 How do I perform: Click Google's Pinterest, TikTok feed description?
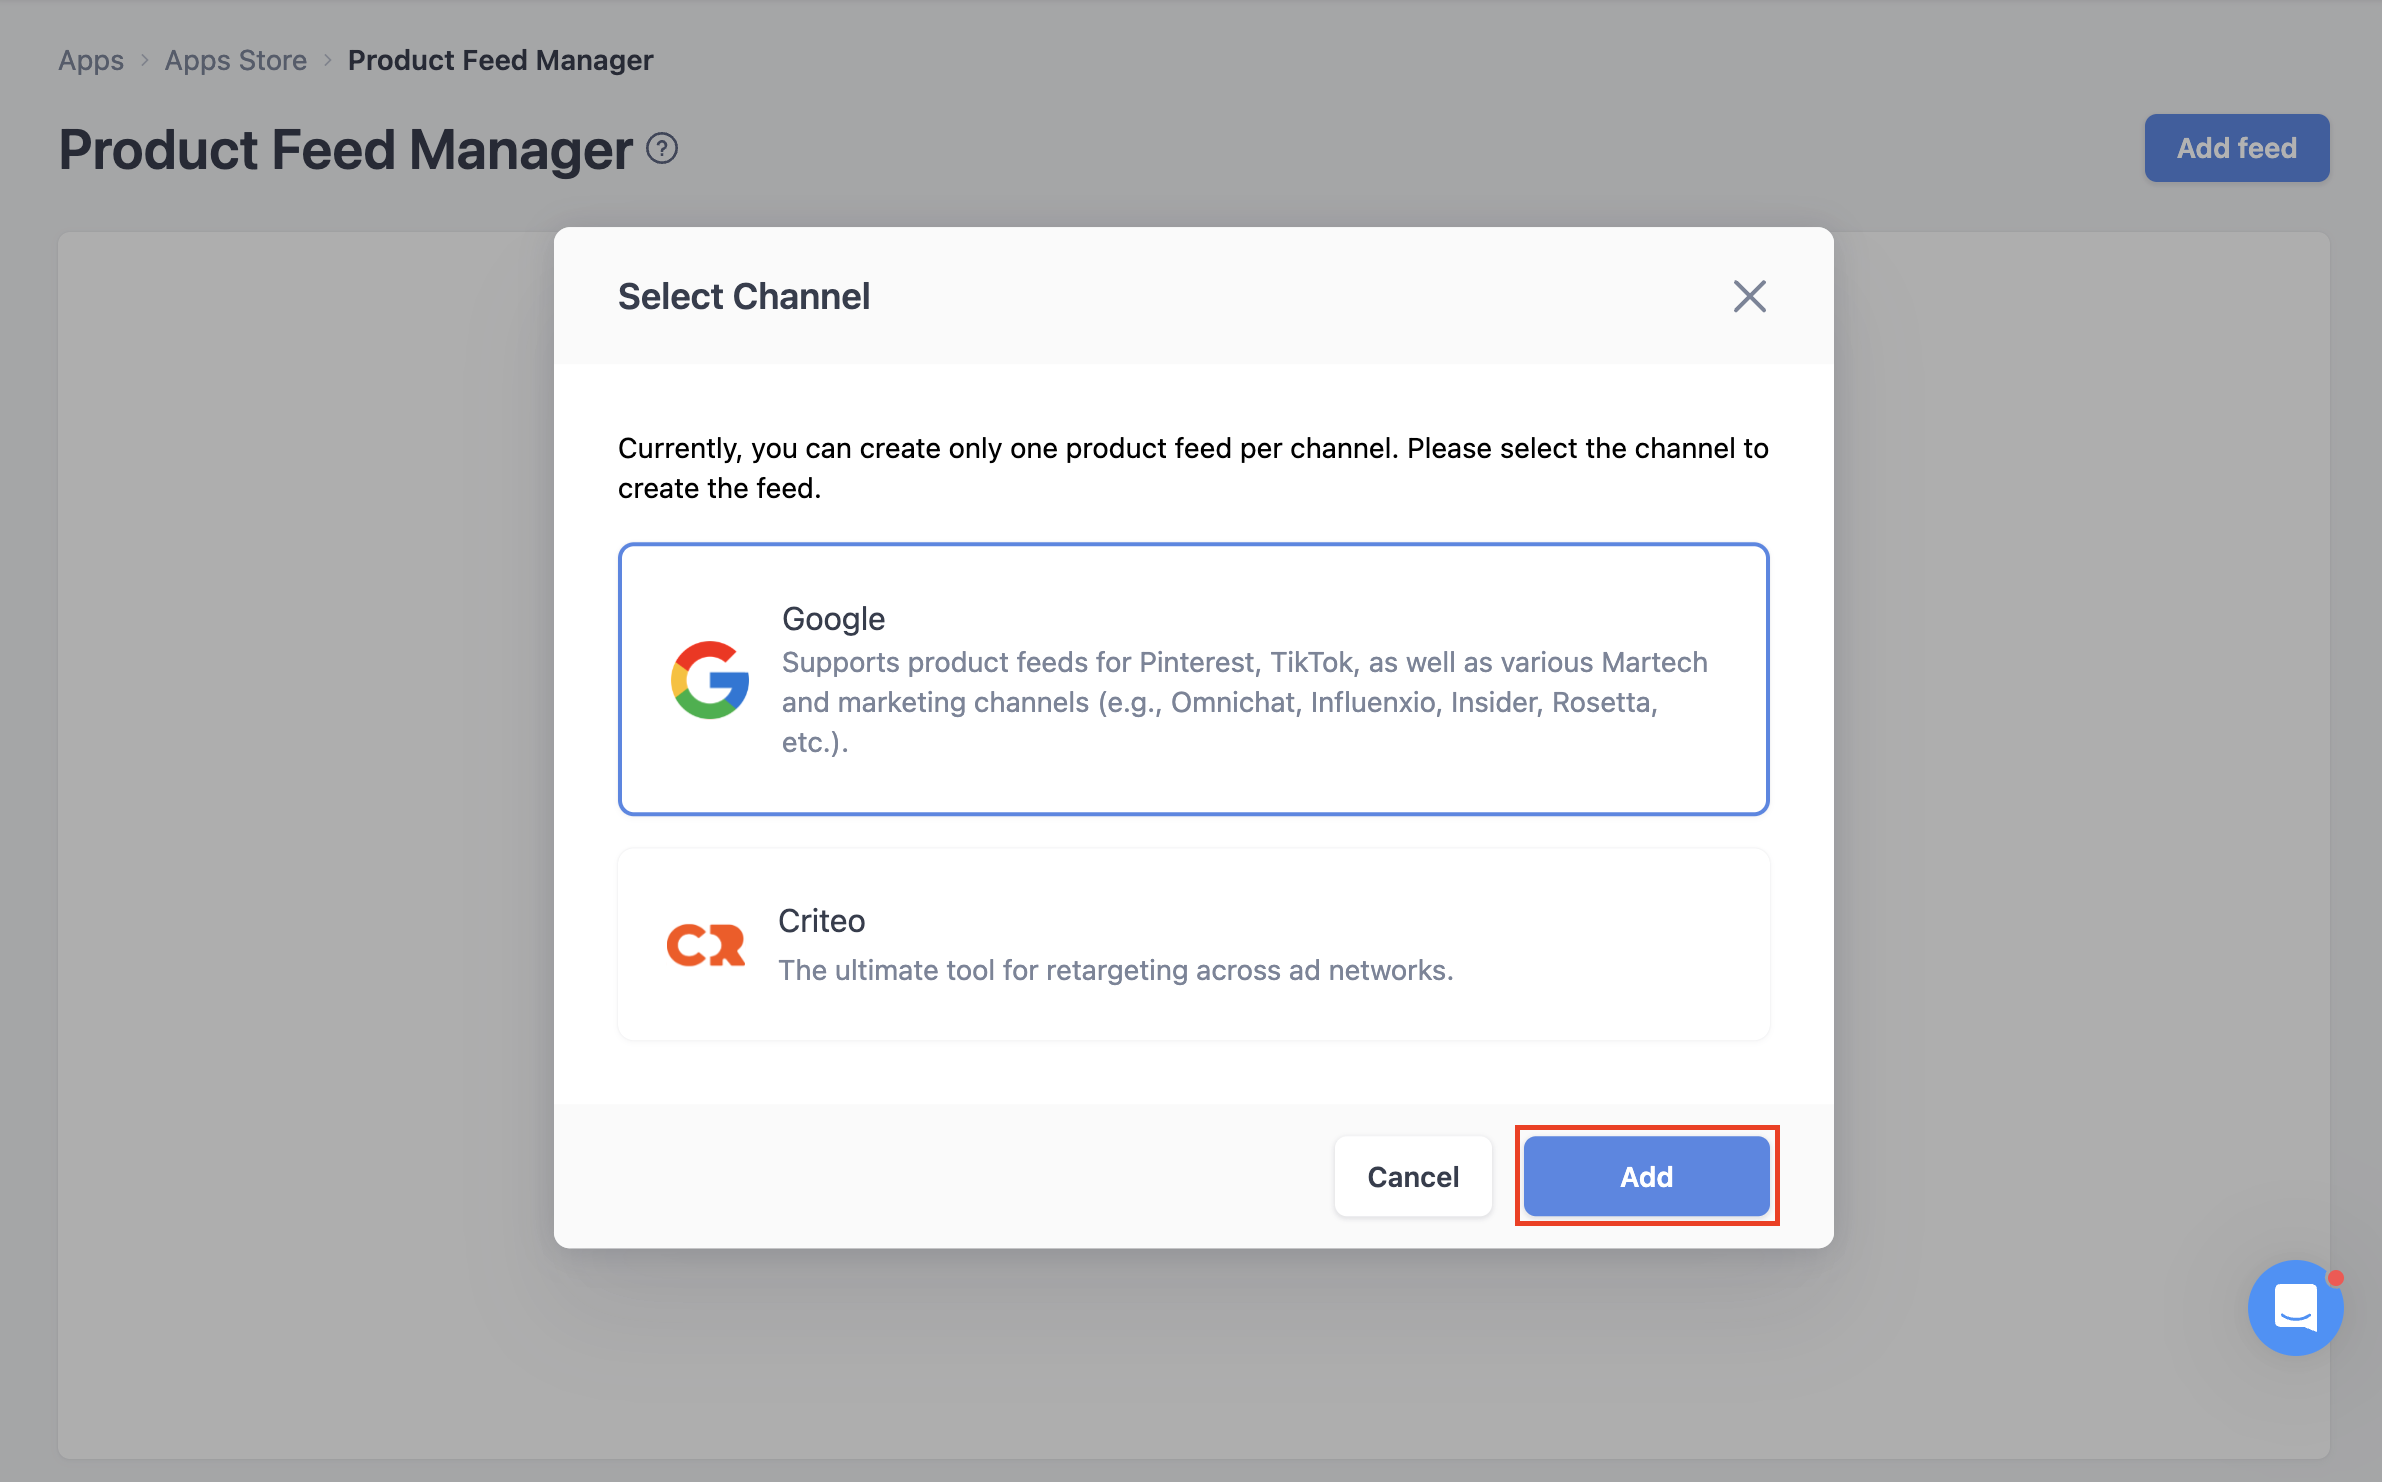point(1245,702)
